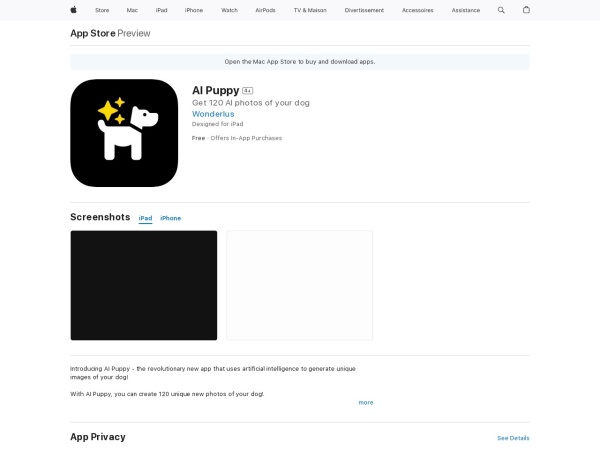600x450 pixels.
Task: Click the Open the Mac App Store banner
Action: coord(300,62)
